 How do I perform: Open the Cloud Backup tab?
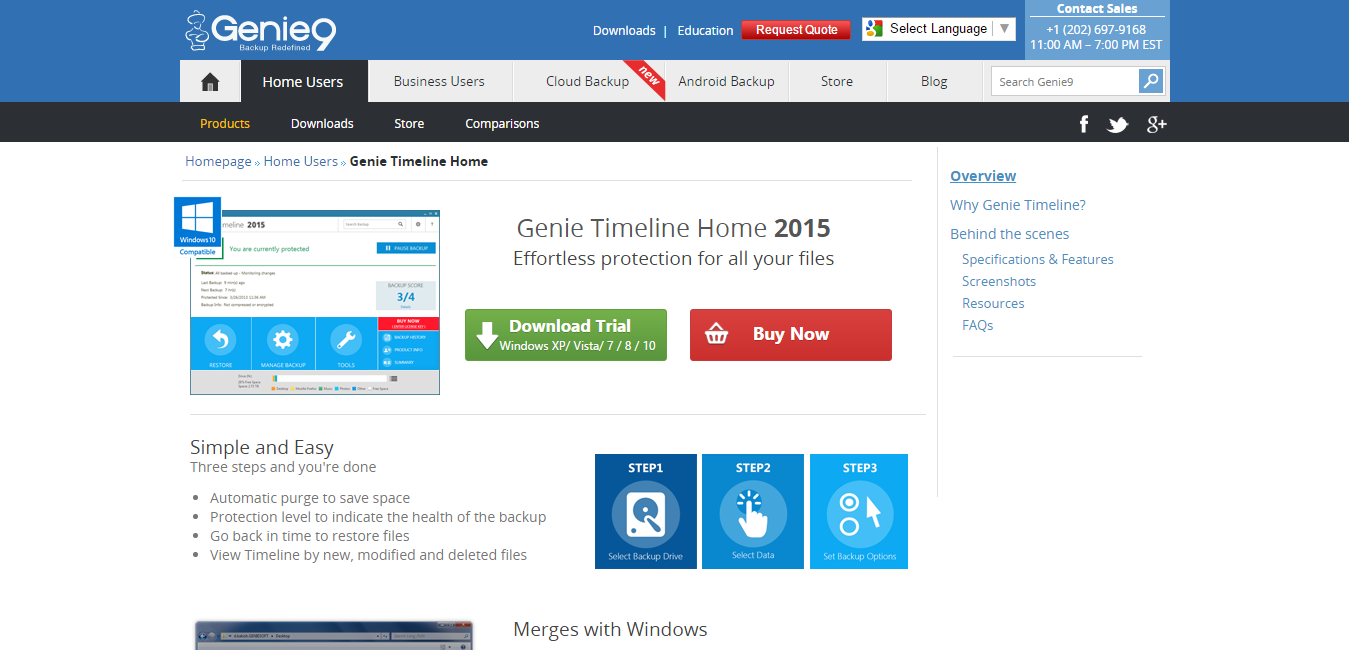(587, 82)
